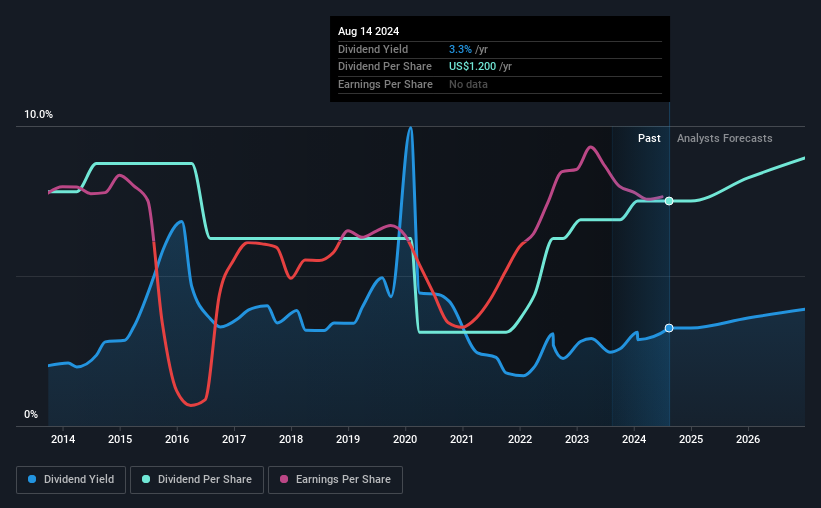Click the 2014 x-axis label

point(63,439)
